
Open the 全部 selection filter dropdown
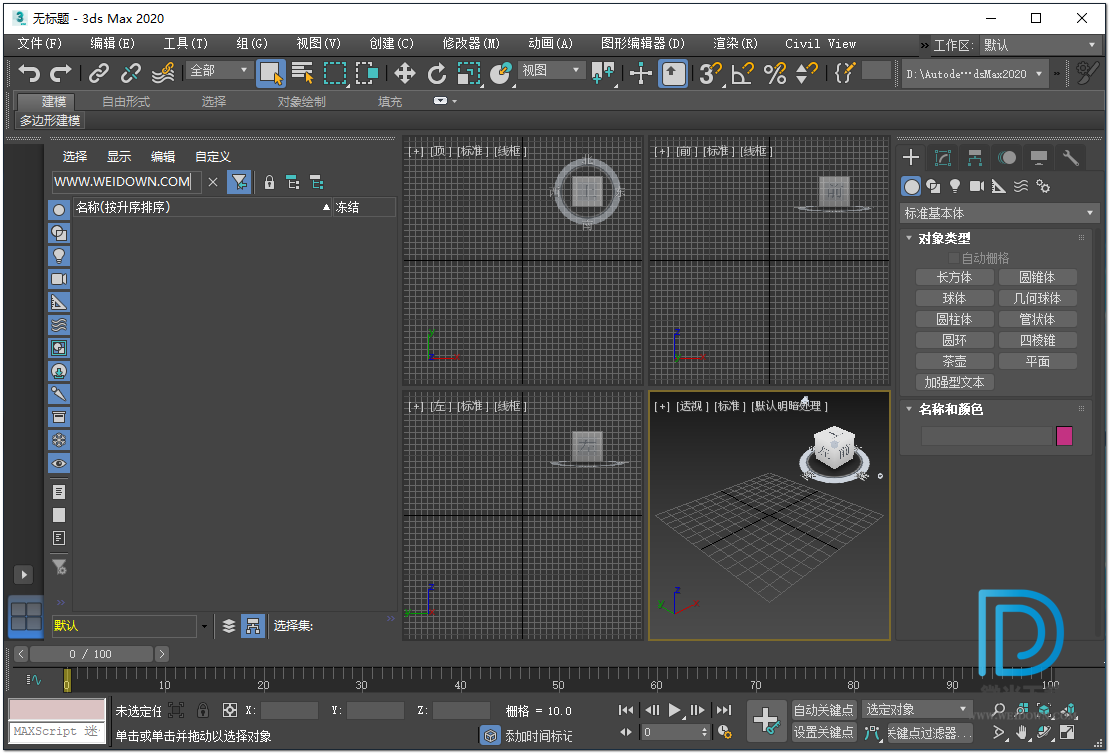[x=219, y=70]
